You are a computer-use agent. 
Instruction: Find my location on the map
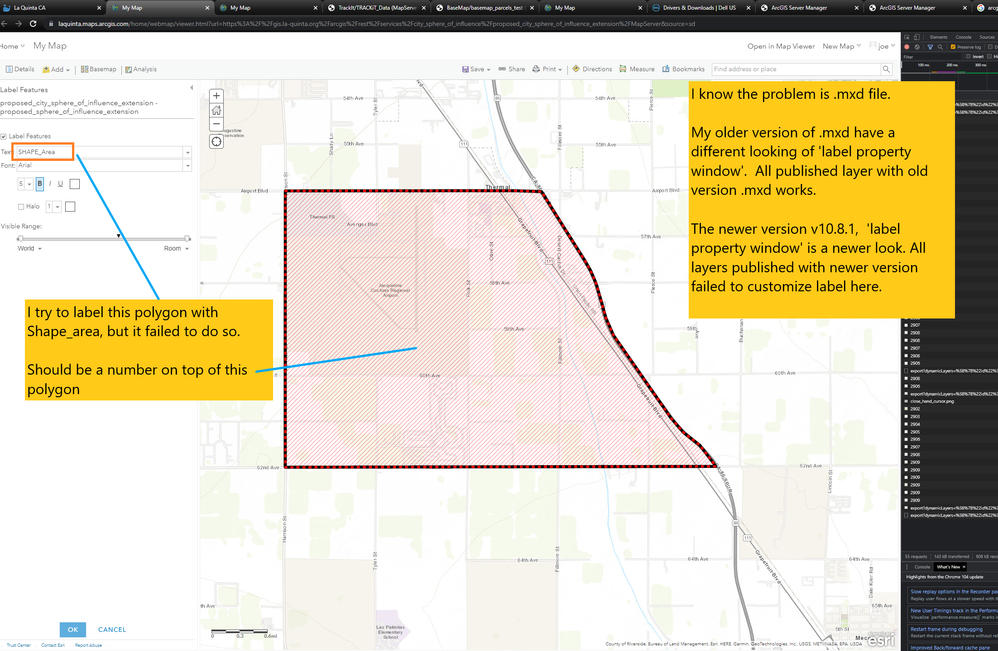pyautogui.click(x=216, y=141)
